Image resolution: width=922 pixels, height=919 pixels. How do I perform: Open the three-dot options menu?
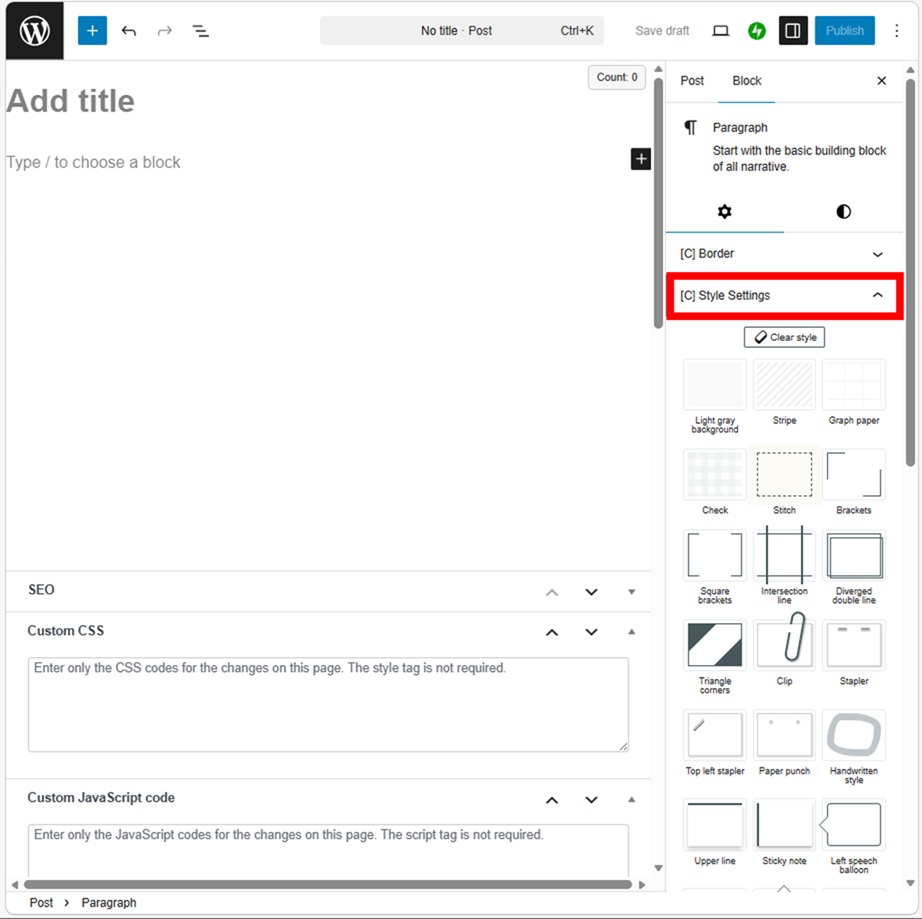pyautogui.click(x=896, y=31)
